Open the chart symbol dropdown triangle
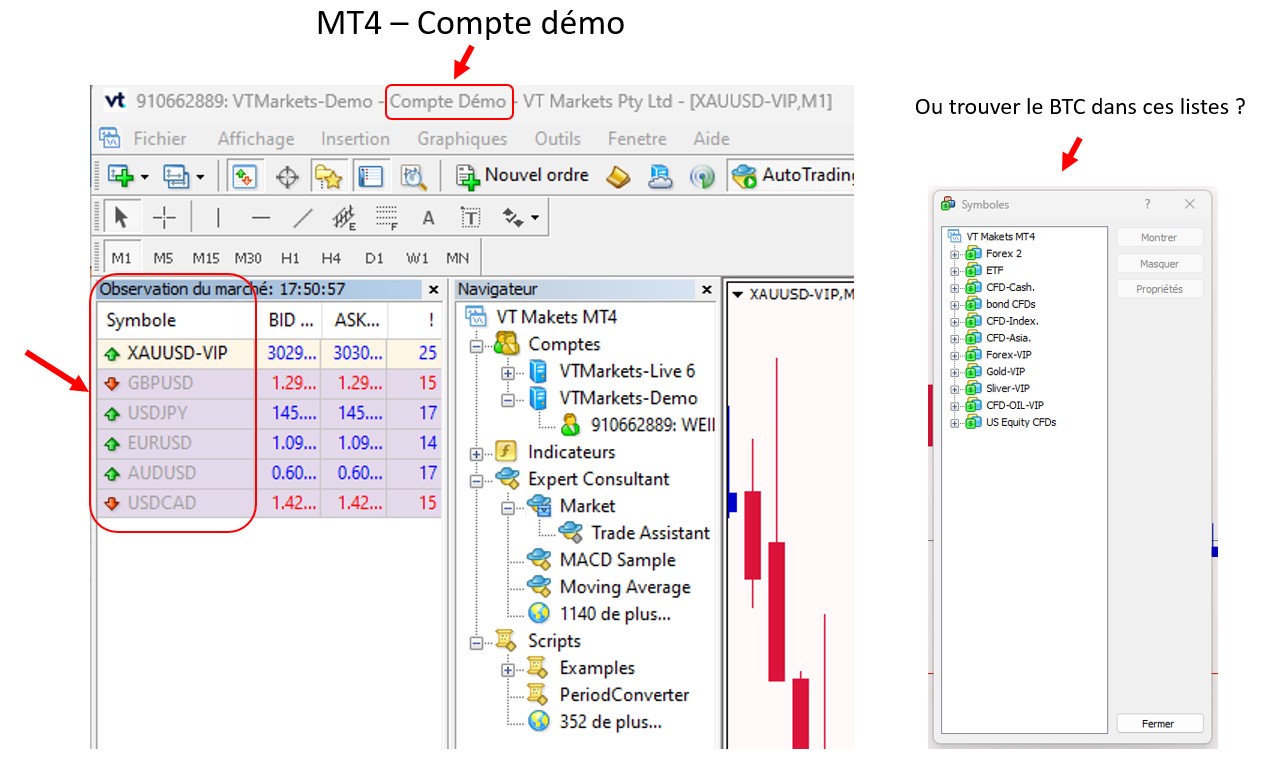Viewport: 1267px width, 764px height. [738, 294]
